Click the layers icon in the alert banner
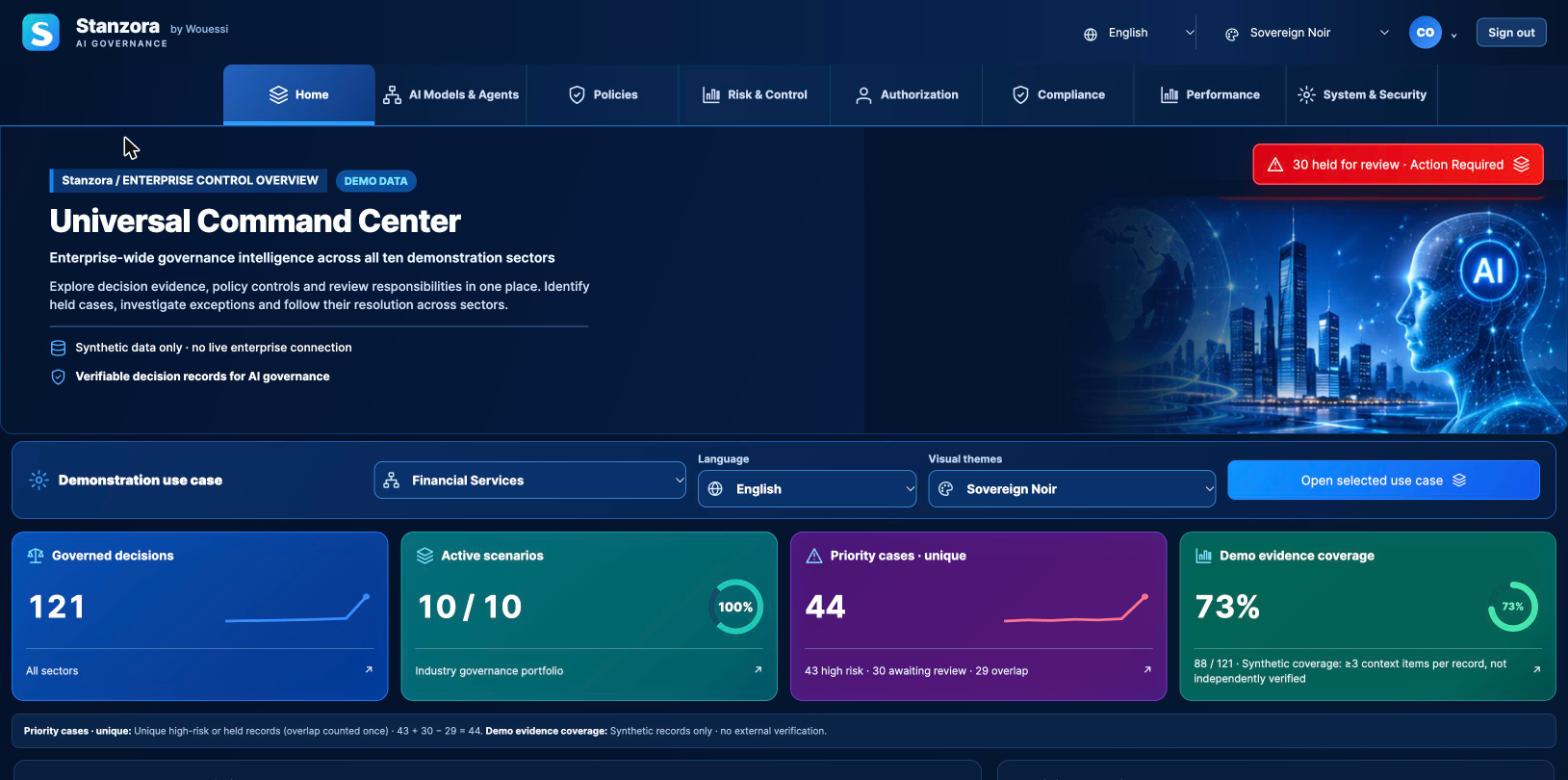Image resolution: width=1568 pixels, height=780 pixels. (x=1521, y=164)
